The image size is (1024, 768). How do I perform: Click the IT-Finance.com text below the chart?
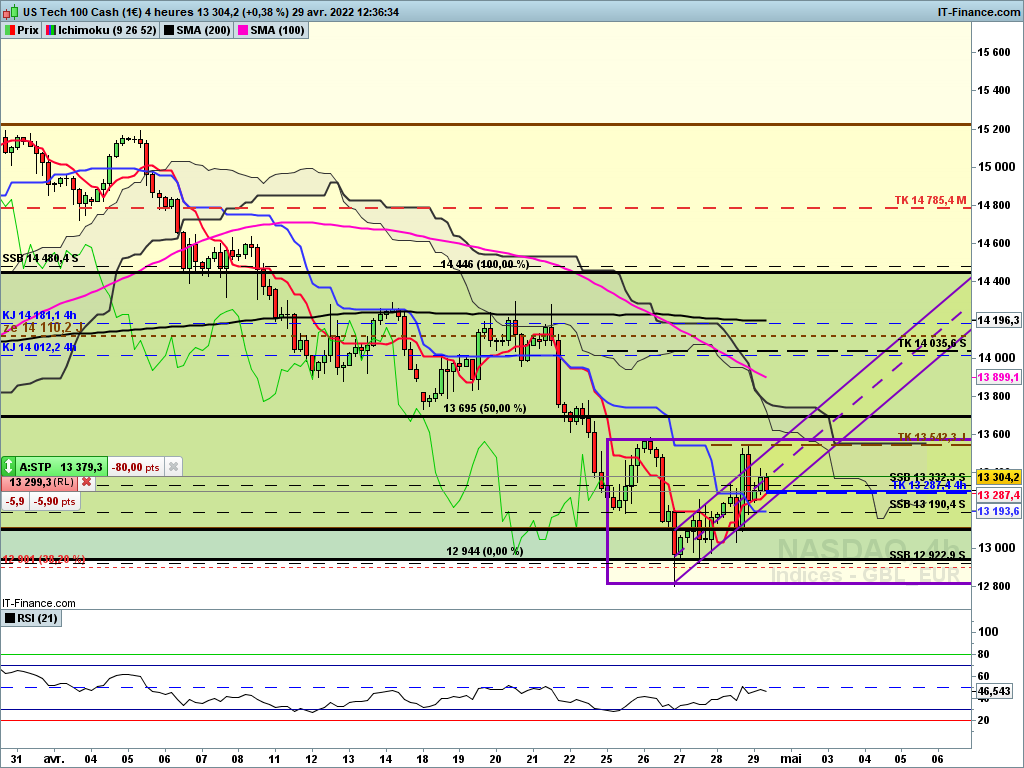pos(39,603)
